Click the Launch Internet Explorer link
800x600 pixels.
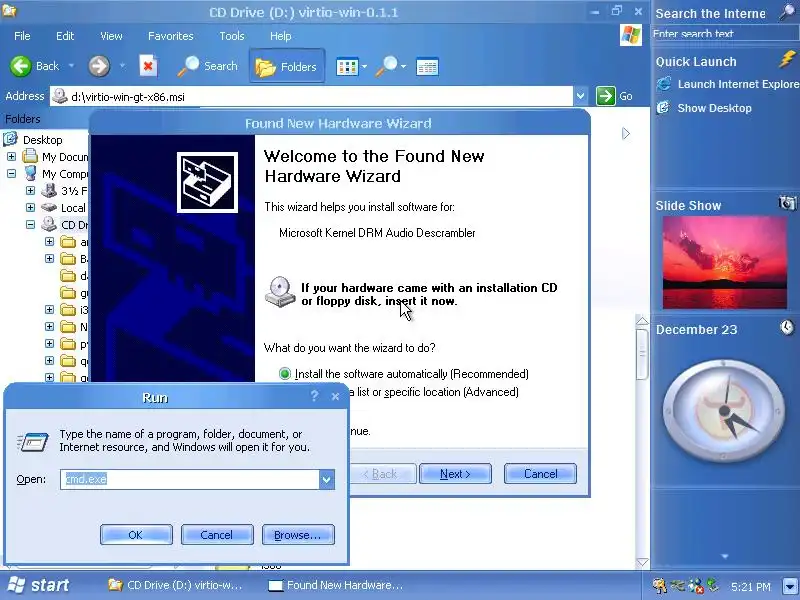tap(738, 84)
